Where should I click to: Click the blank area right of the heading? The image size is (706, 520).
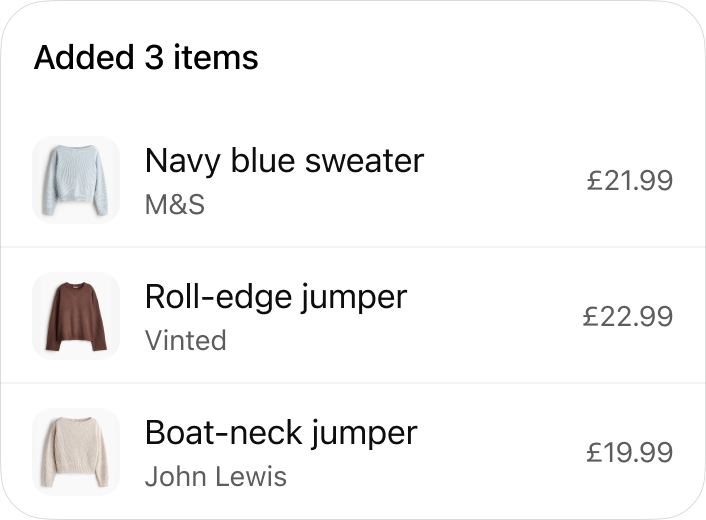tap(480, 58)
